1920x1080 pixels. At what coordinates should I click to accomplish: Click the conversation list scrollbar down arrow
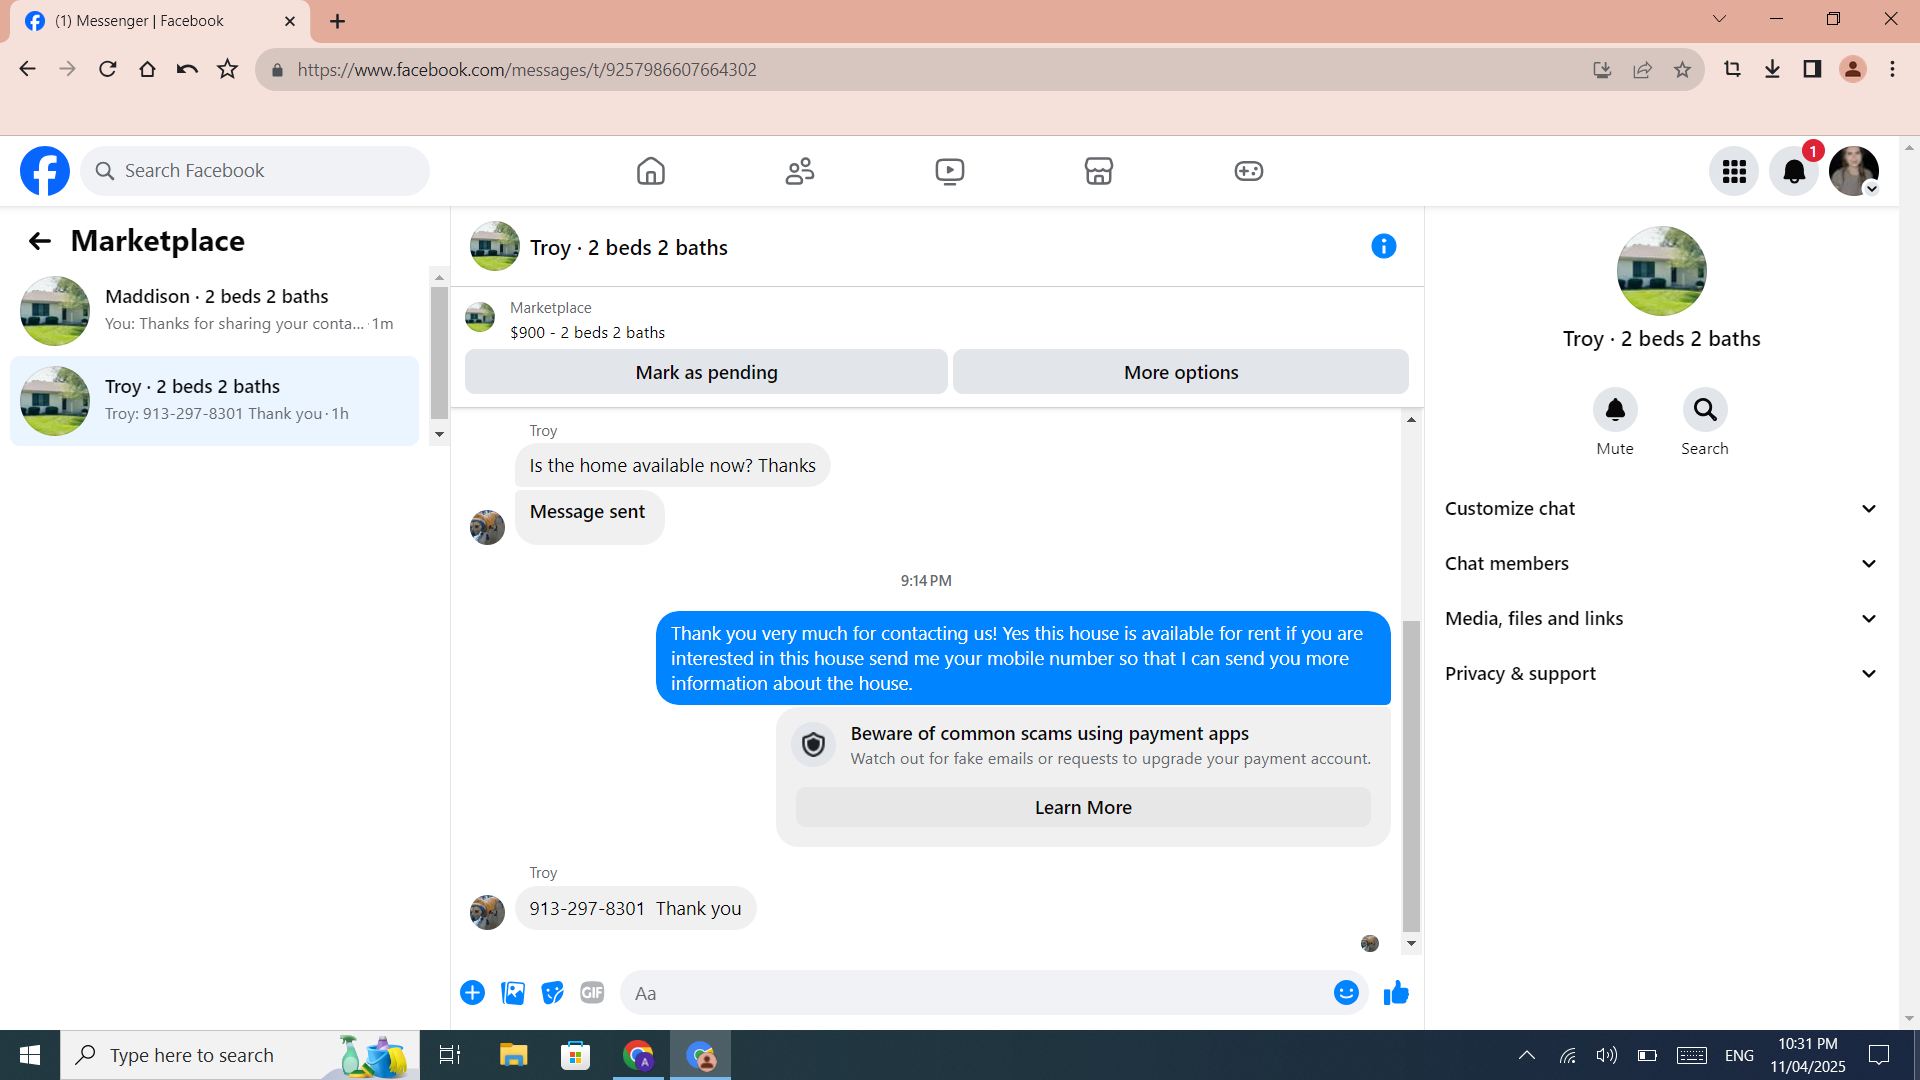click(439, 434)
